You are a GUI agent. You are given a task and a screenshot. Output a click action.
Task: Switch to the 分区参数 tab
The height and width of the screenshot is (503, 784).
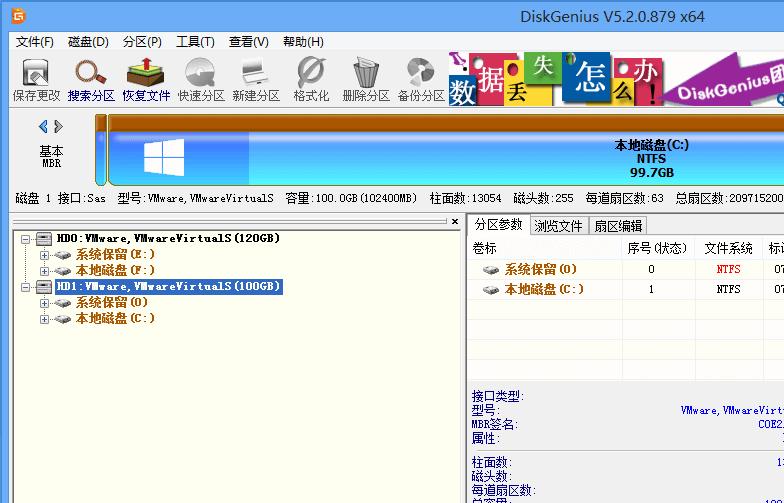(498, 224)
